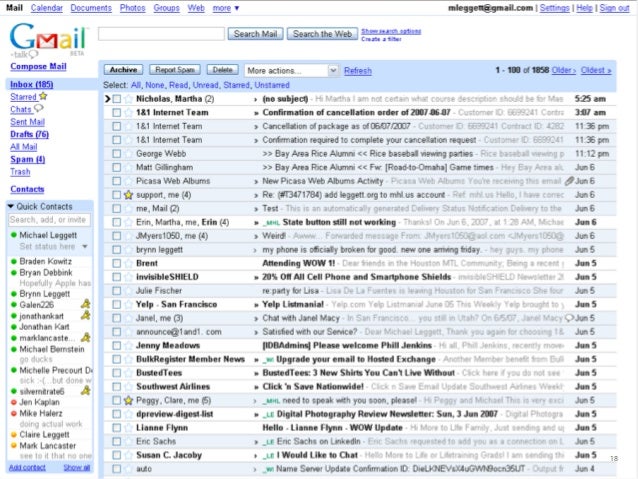The width and height of the screenshot is (638, 479).
Task: Click arrow indicator on me, Mail Test email
Action: point(256,209)
